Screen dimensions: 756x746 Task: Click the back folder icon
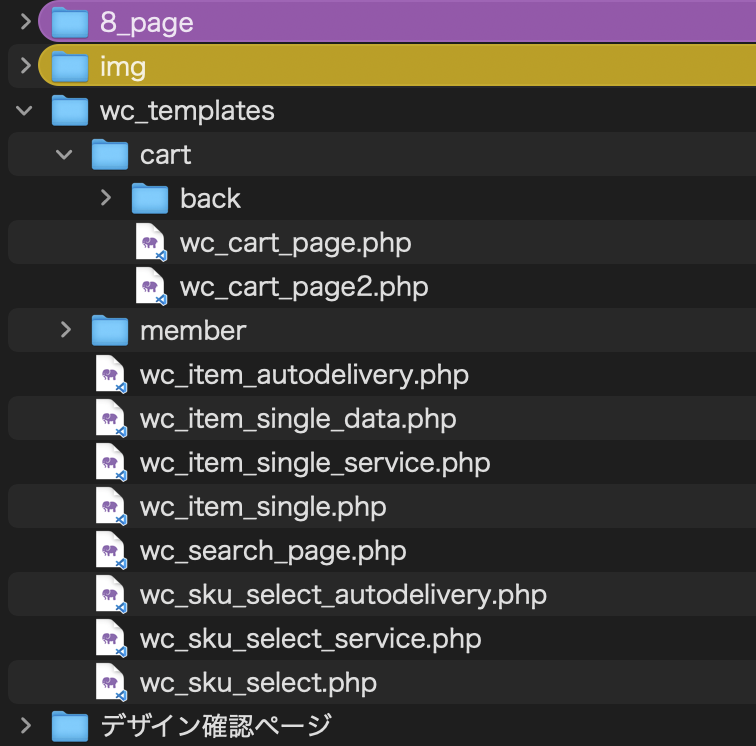tap(150, 198)
